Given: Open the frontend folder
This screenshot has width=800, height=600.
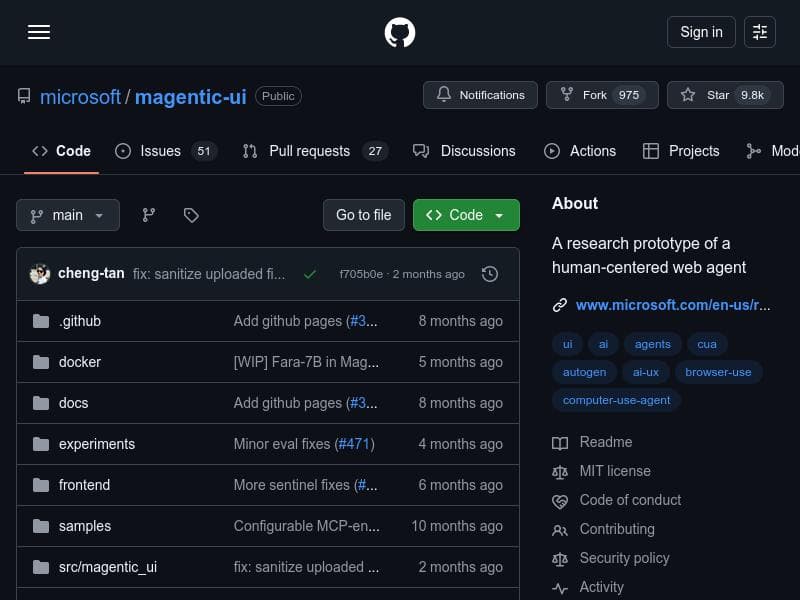Looking at the screenshot, I should 84,485.
